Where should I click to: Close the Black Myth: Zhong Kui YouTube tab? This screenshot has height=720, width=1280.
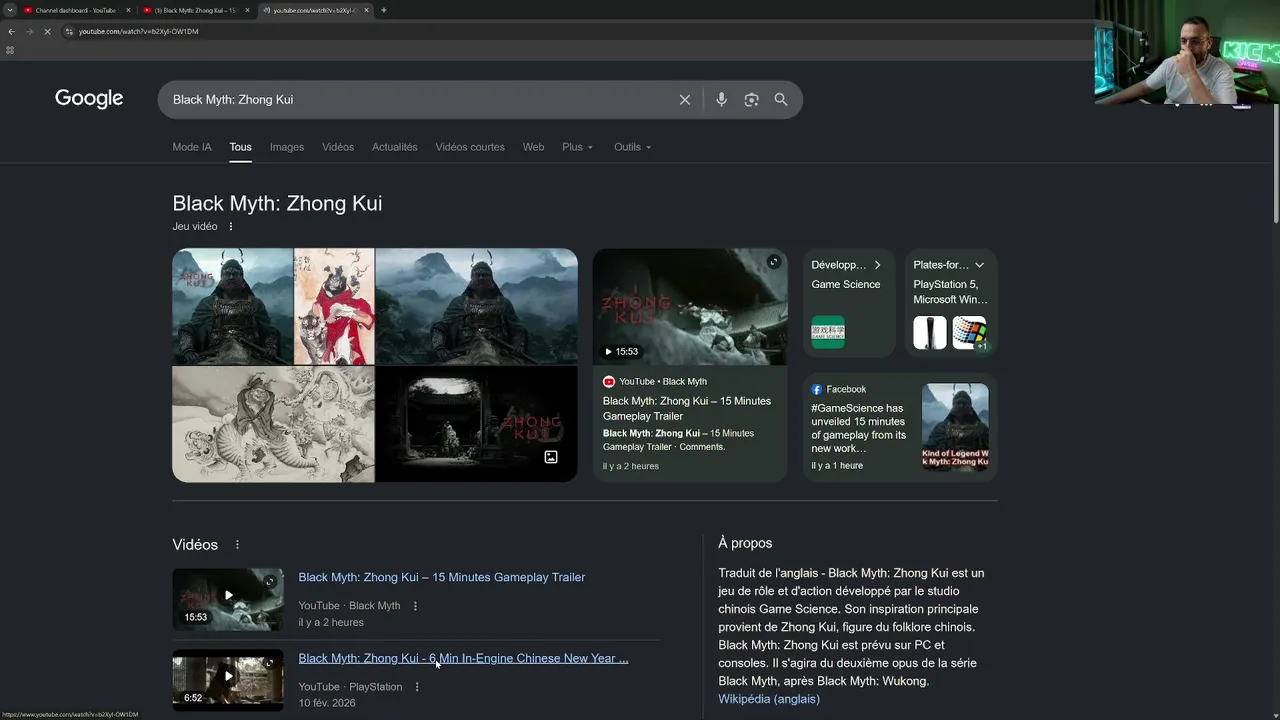pos(246,10)
